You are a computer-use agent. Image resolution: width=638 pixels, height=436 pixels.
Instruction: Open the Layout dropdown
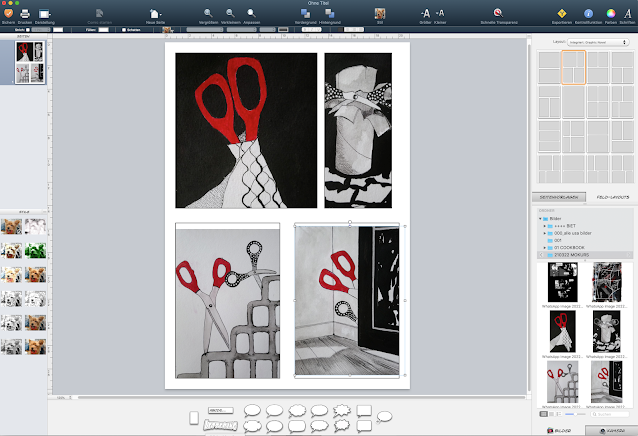(x=598, y=42)
